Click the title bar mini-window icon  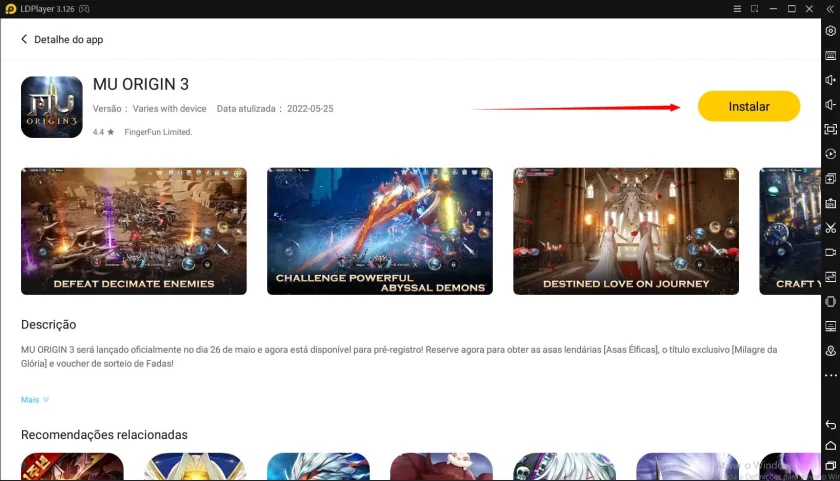pos(755,9)
